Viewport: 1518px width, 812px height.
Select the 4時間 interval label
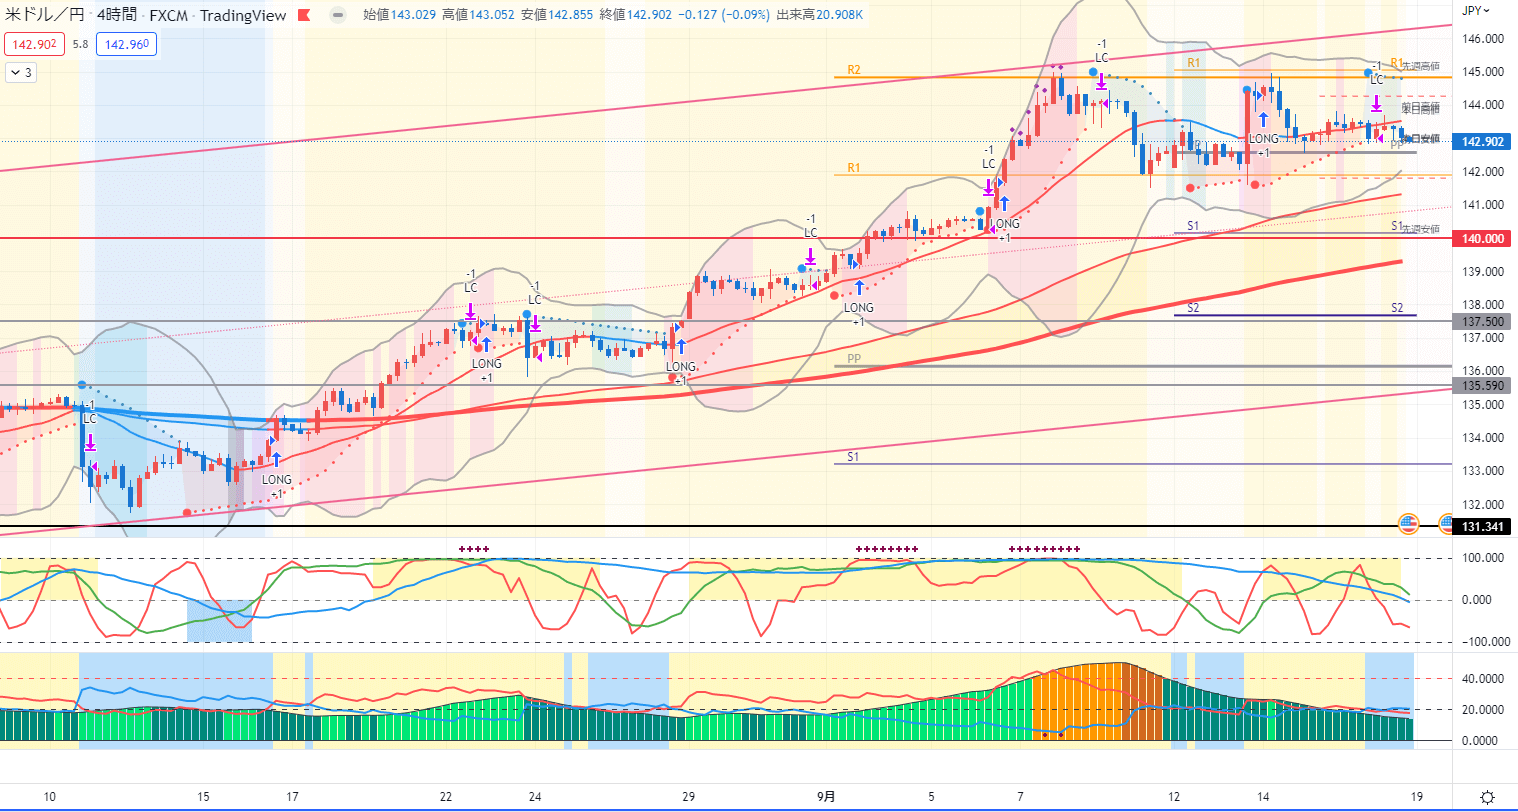117,15
